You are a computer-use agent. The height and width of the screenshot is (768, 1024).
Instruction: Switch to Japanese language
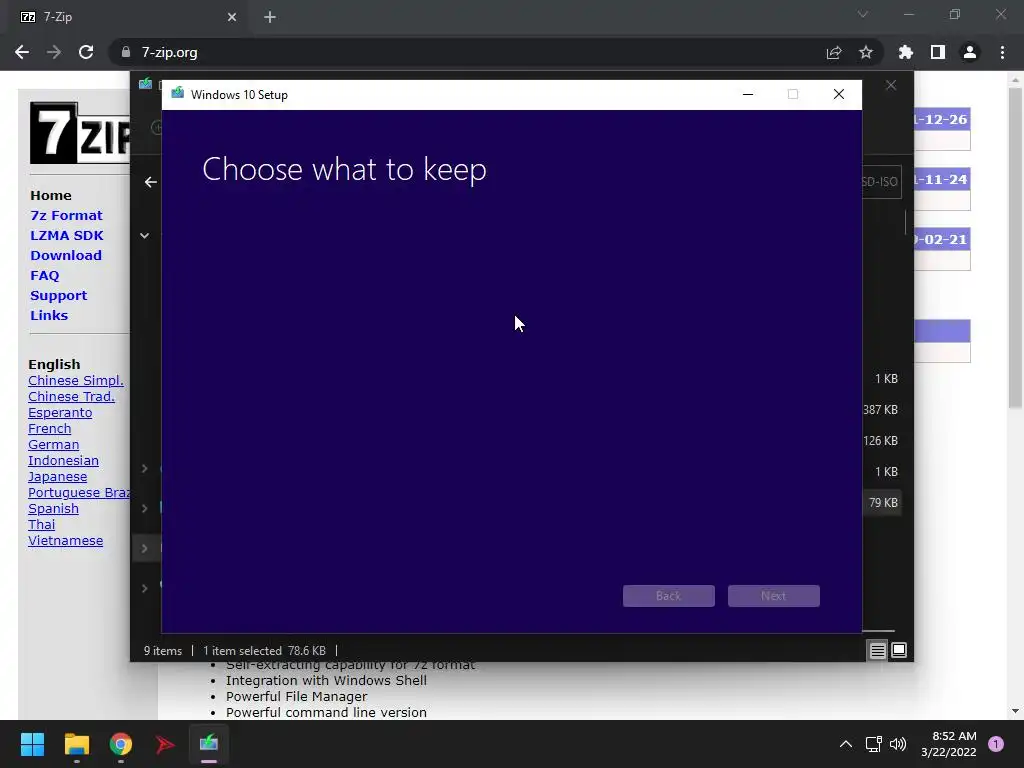click(x=57, y=477)
